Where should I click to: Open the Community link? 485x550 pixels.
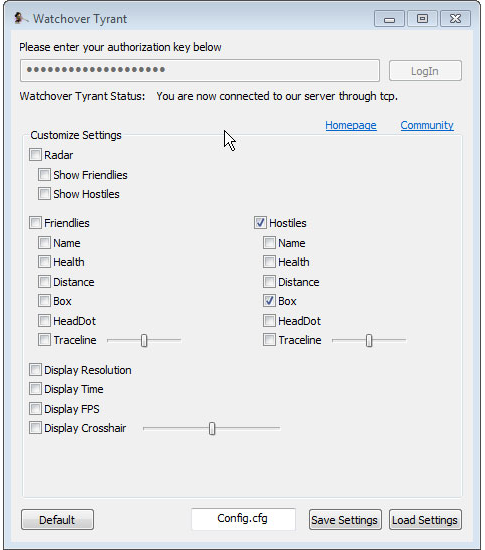point(427,125)
